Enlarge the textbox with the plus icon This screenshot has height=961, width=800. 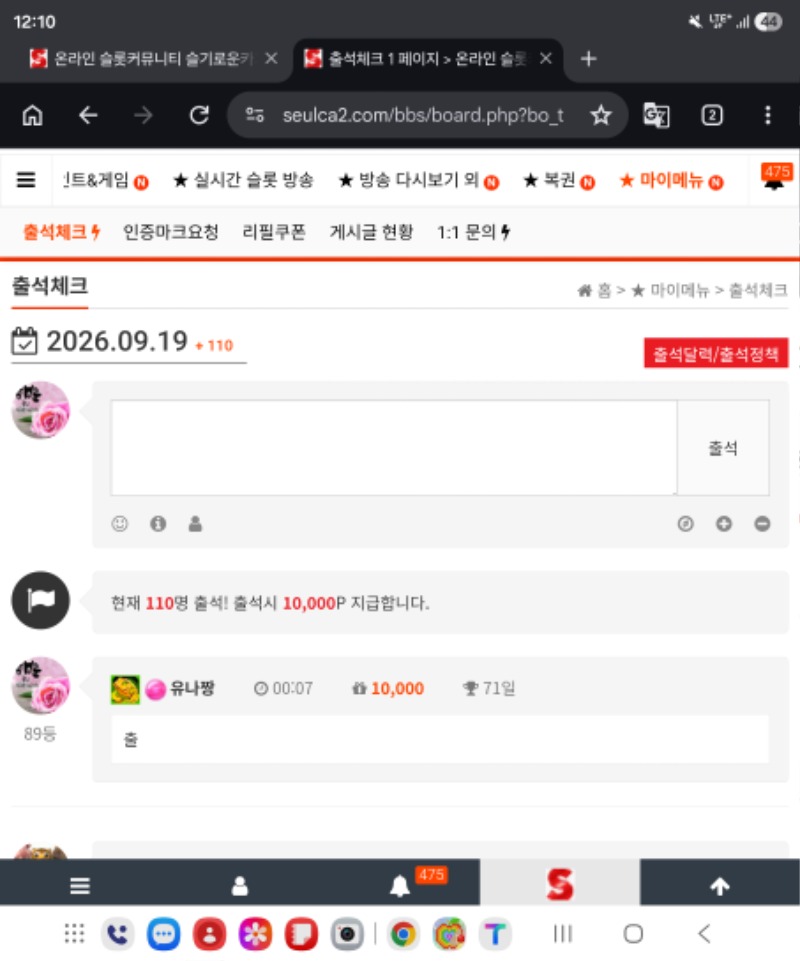click(724, 523)
